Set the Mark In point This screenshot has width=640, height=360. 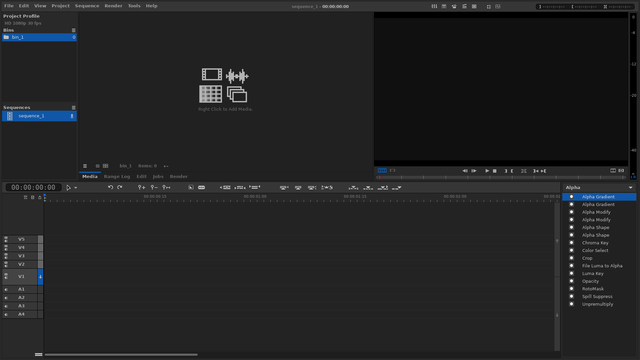(x=506, y=171)
